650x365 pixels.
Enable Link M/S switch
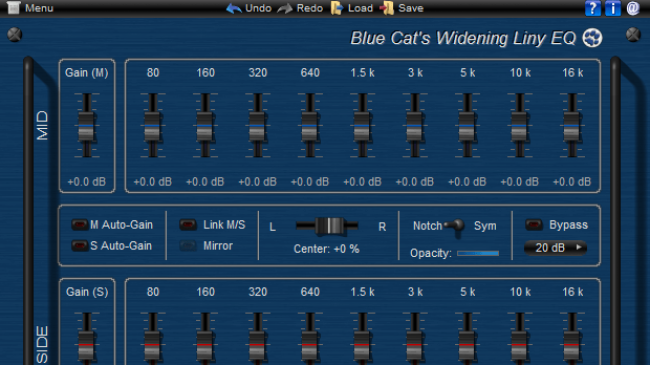coord(188,225)
